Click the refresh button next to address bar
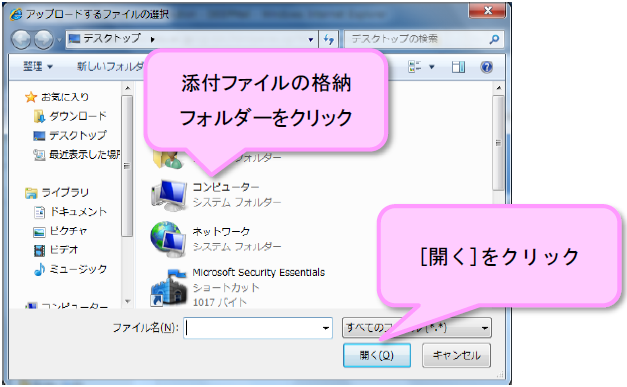 [329, 40]
